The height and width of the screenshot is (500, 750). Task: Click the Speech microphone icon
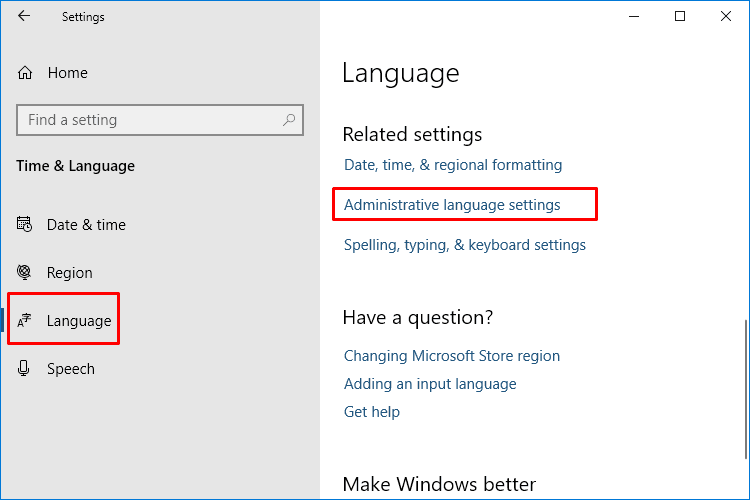click(x=23, y=368)
